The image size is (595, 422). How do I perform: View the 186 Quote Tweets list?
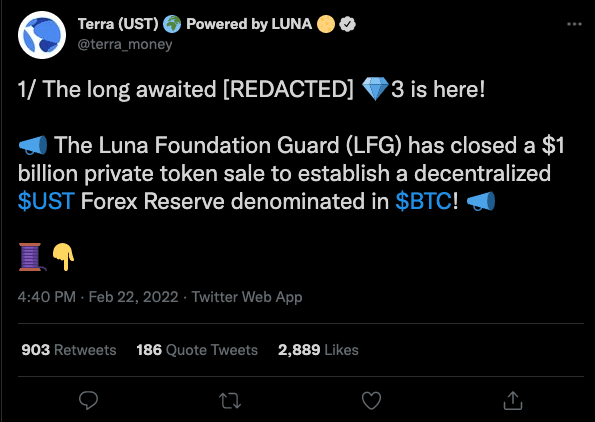click(x=197, y=350)
